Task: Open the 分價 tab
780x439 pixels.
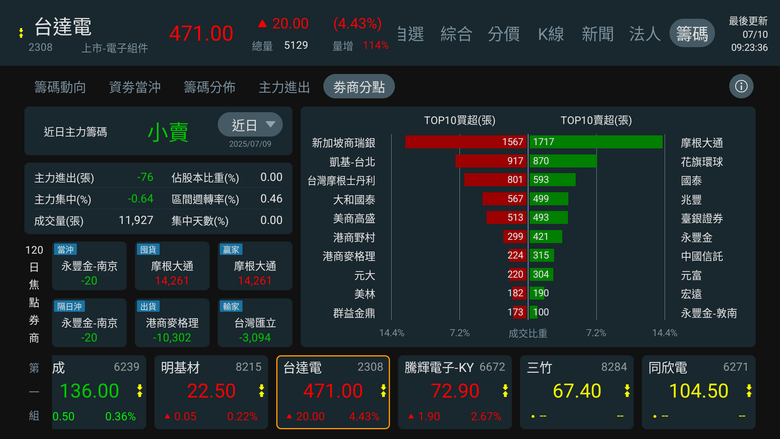Action: (x=503, y=34)
